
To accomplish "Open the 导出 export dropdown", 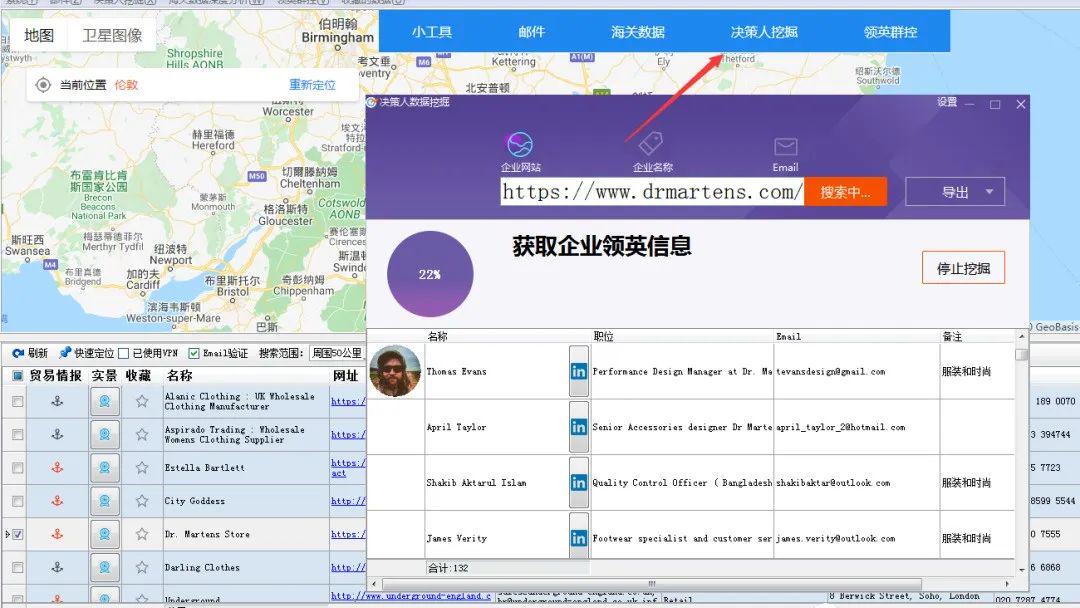I will [x=955, y=191].
